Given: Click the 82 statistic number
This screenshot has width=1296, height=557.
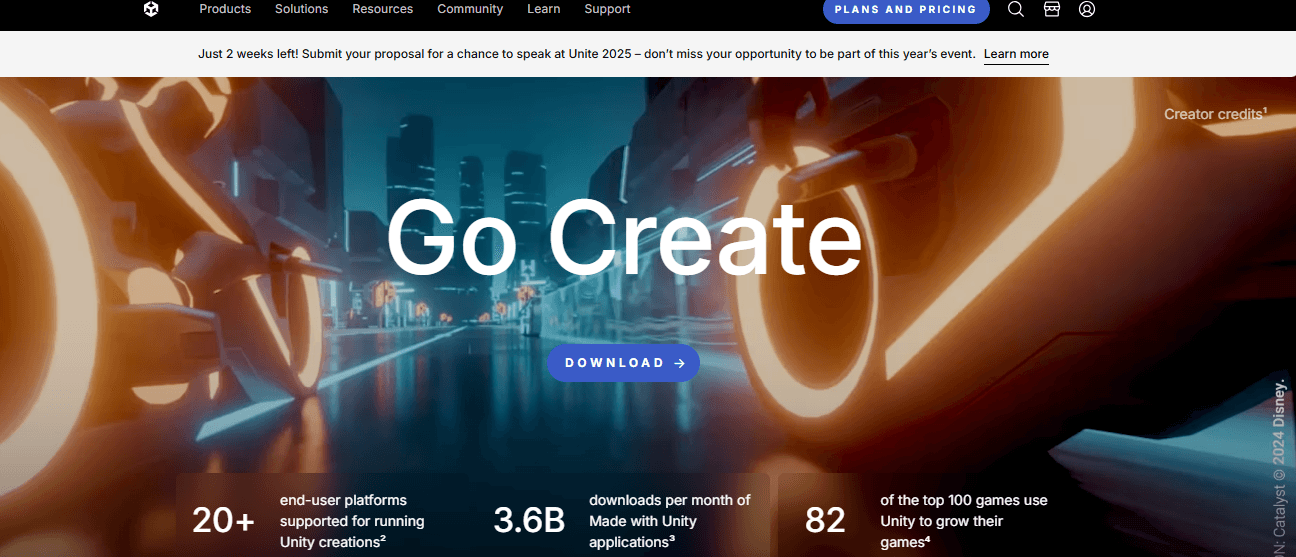Looking at the screenshot, I should pyautogui.click(x=825, y=521).
